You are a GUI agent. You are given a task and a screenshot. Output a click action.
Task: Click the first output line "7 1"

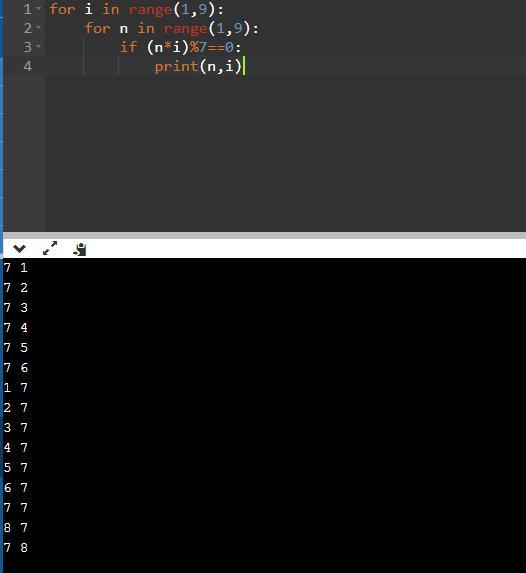[16, 268]
